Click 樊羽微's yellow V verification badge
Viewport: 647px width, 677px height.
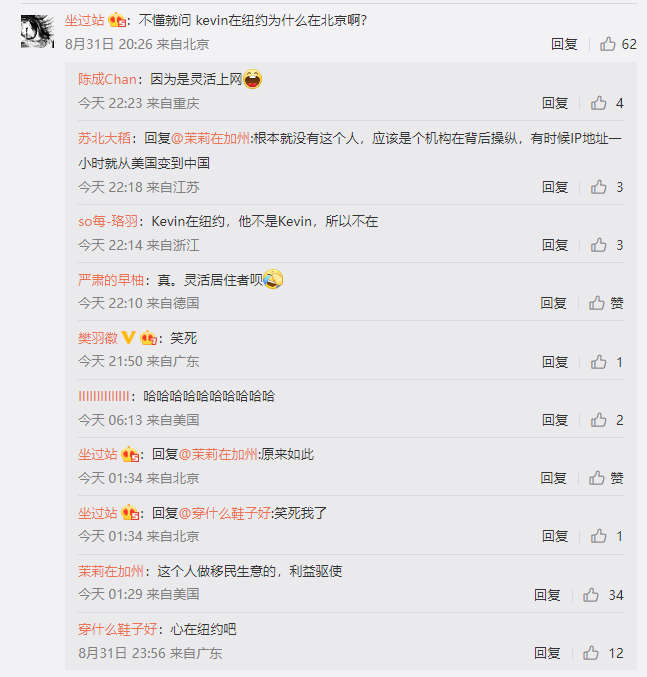pos(128,337)
